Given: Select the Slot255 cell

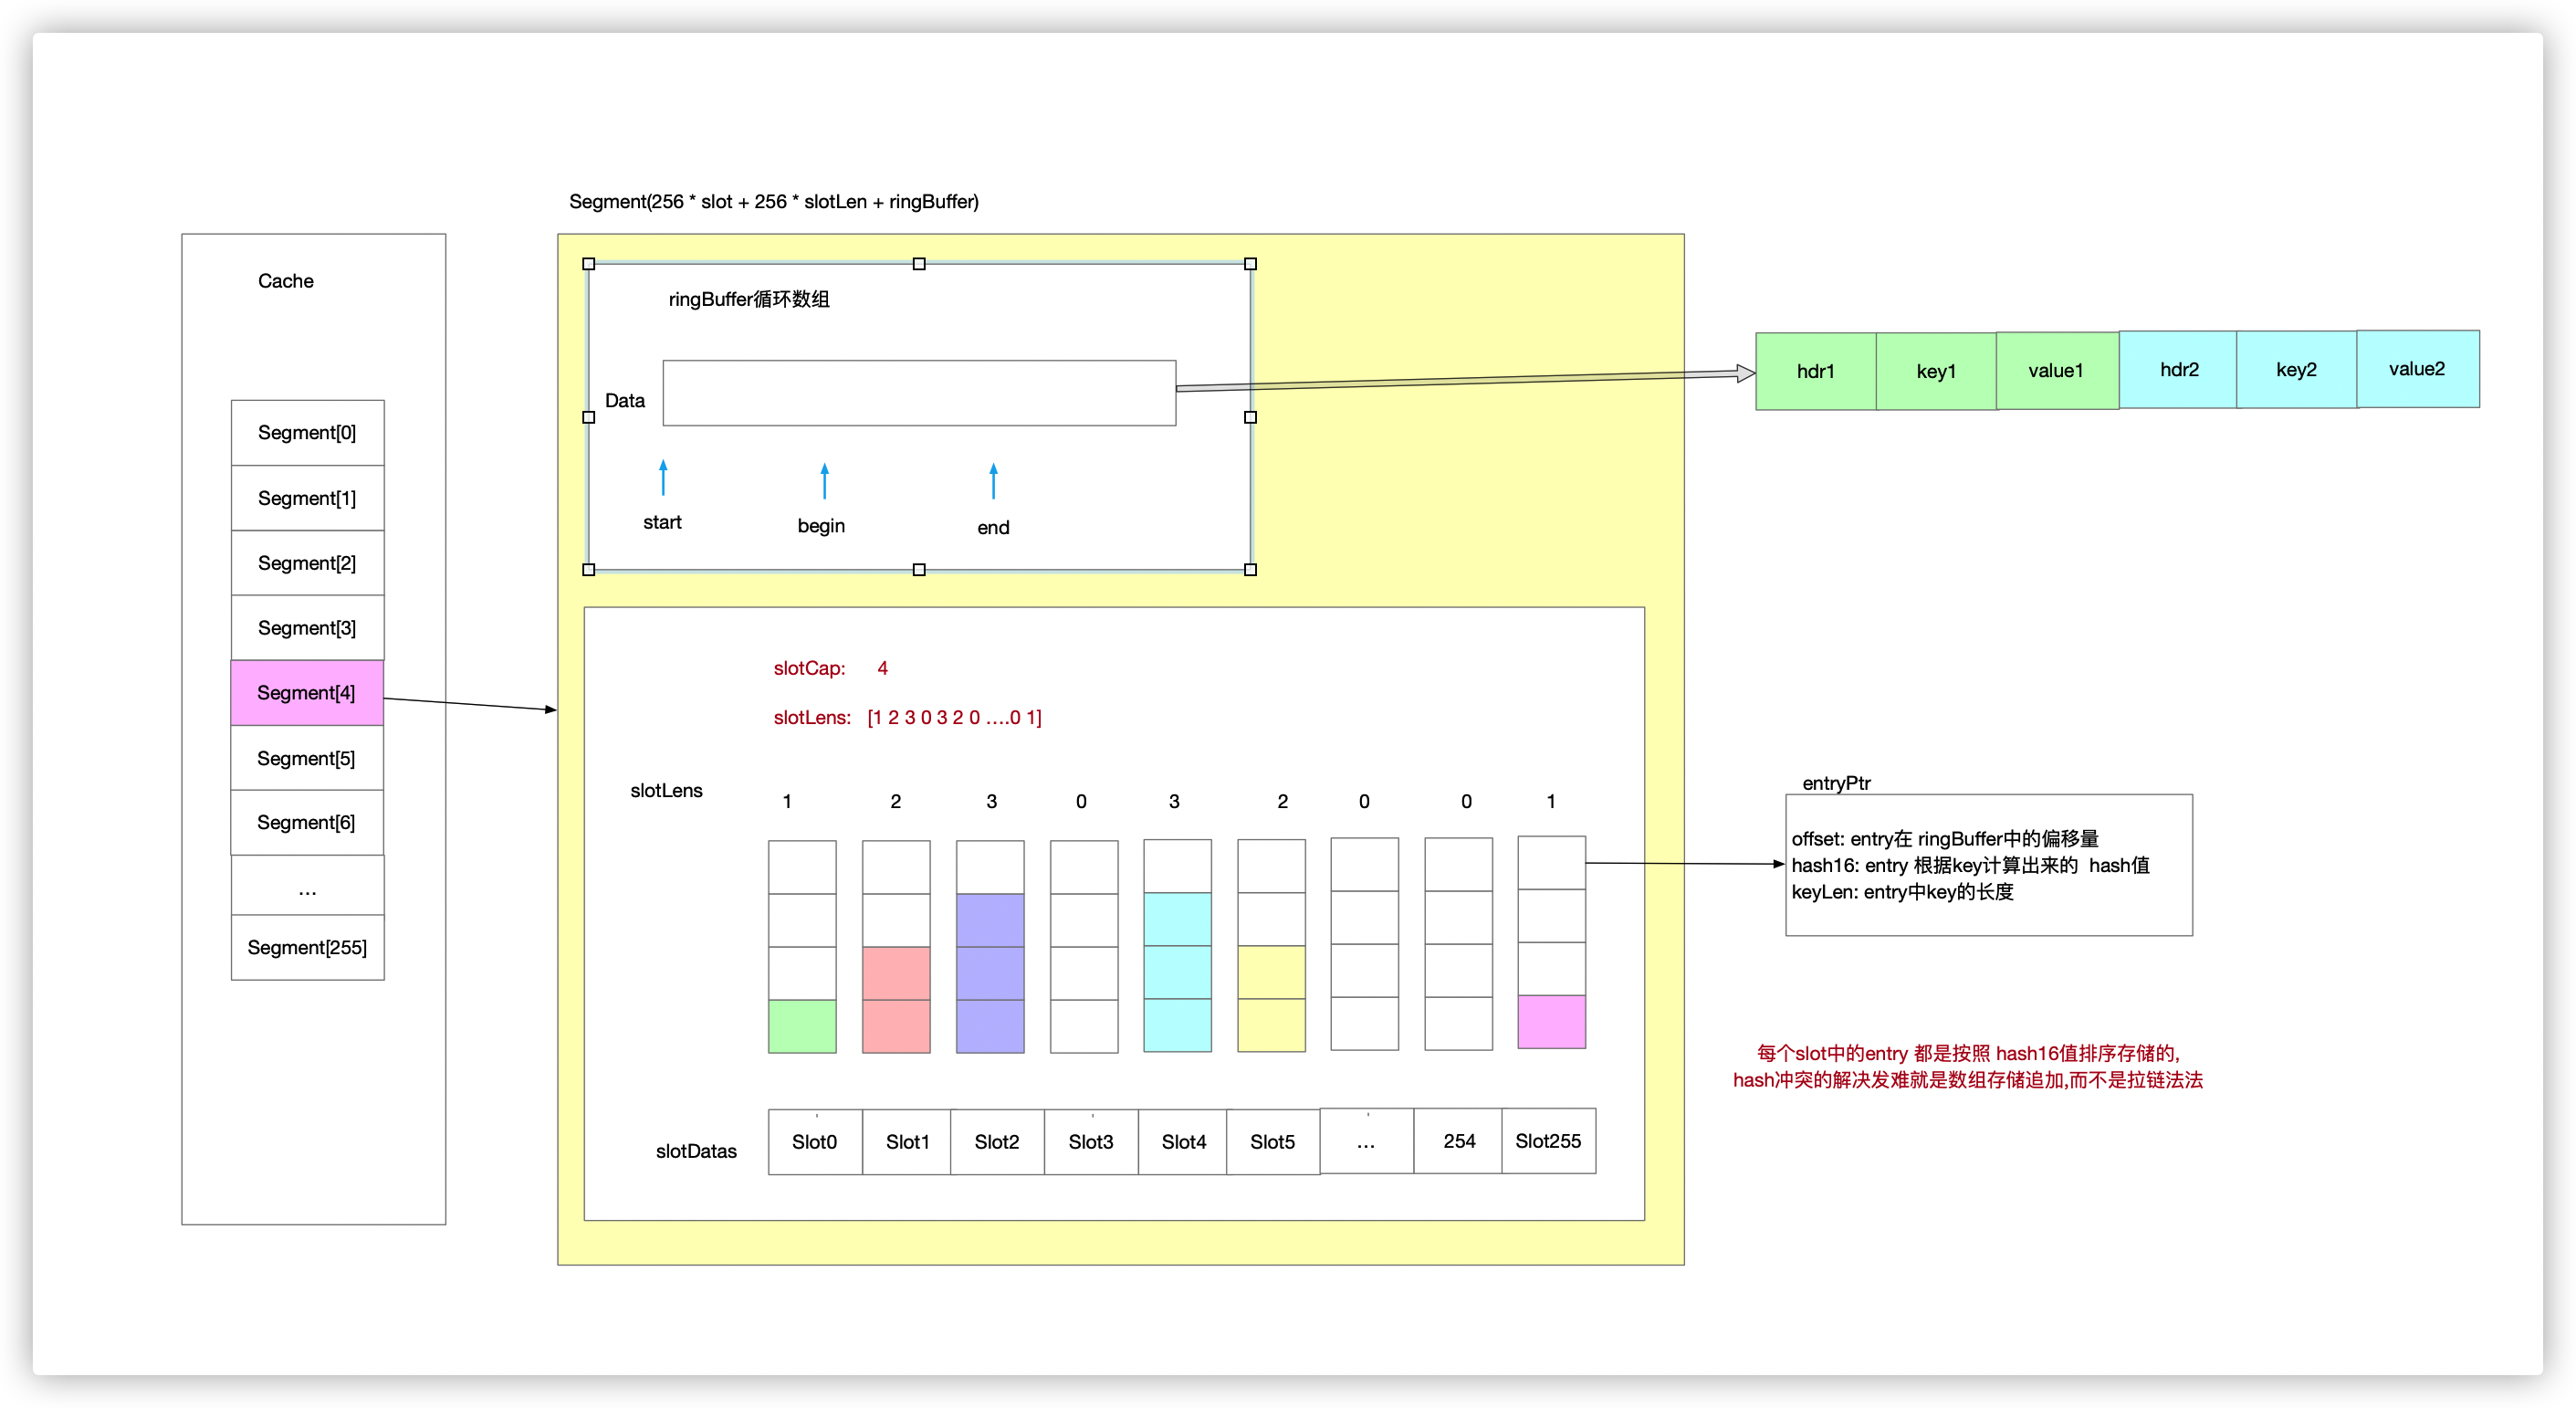Looking at the screenshot, I should click(x=1549, y=1141).
